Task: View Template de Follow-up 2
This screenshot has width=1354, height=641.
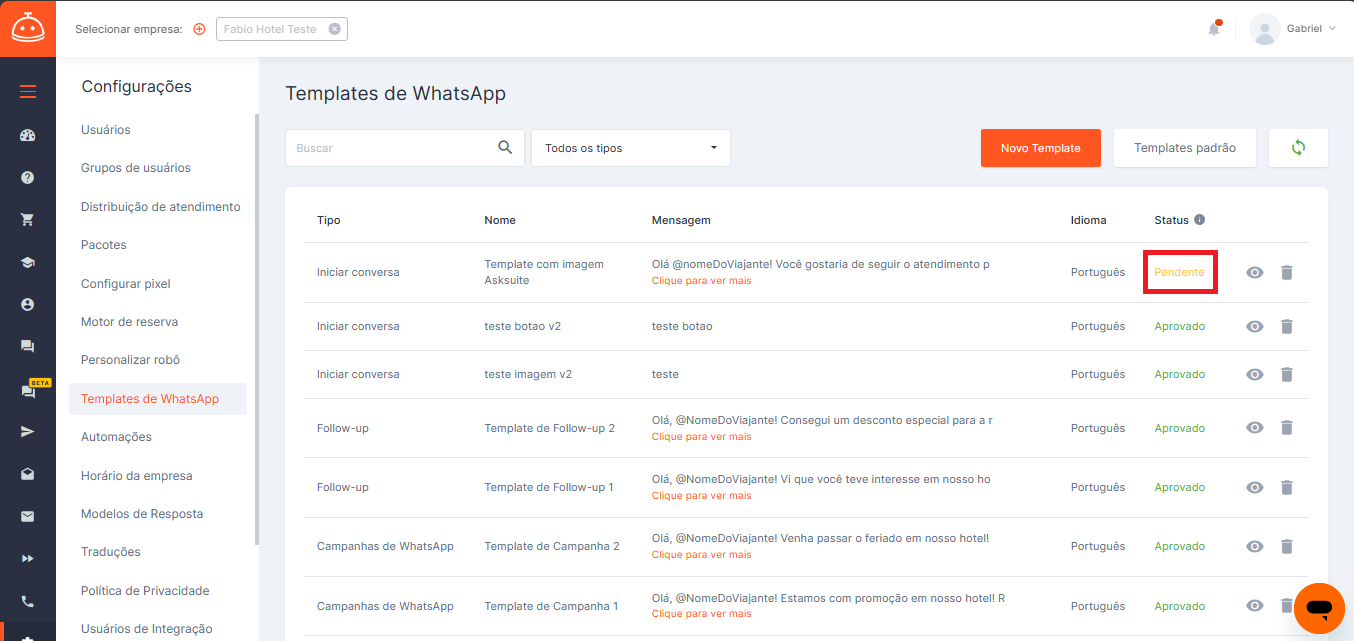Action: click(x=1255, y=428)
